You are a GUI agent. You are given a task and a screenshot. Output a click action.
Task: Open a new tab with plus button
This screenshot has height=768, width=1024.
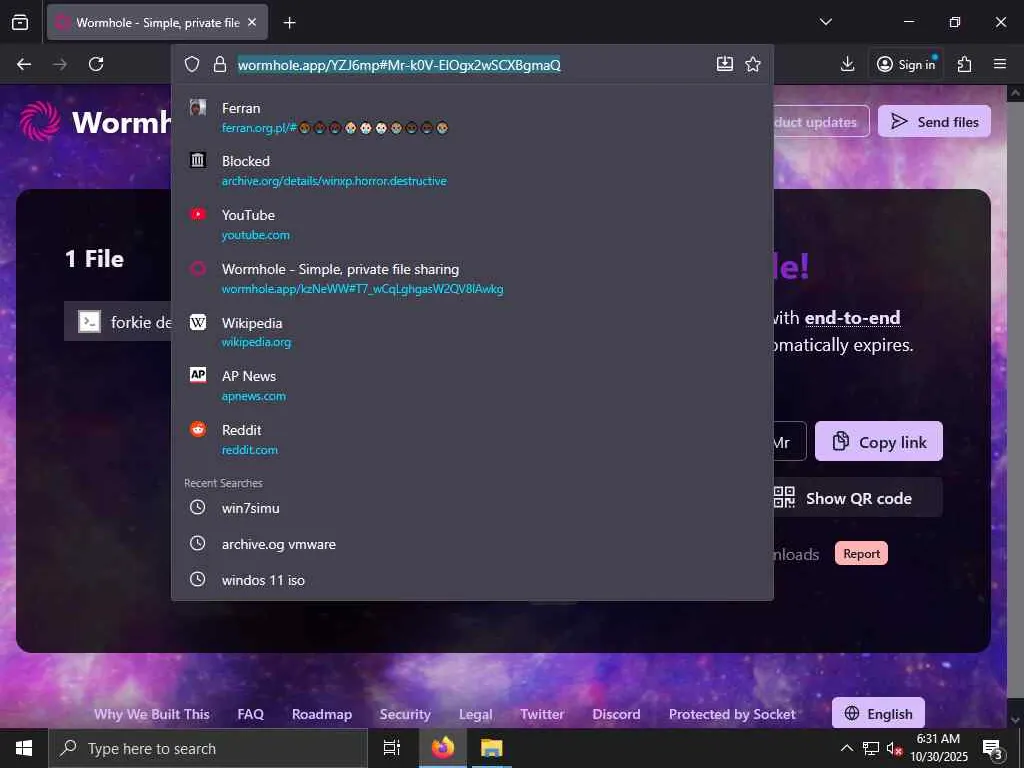pos(289,22)
